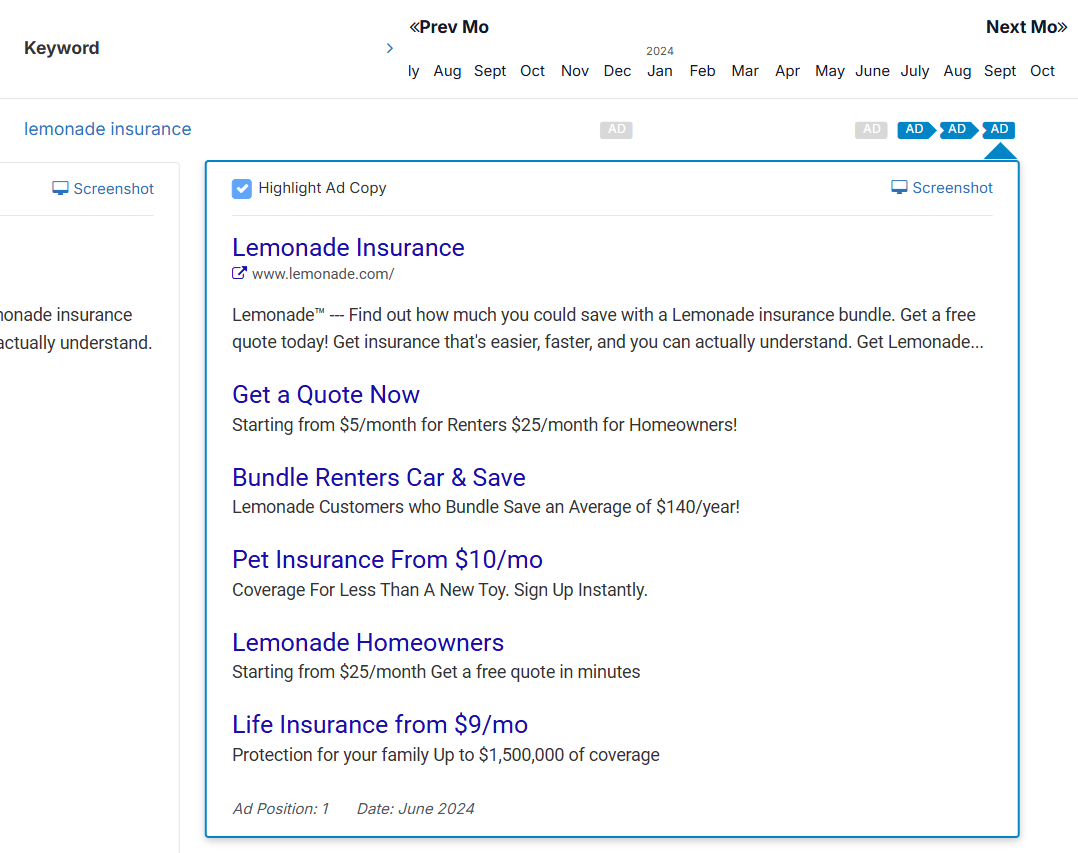This screenshot has height=853, width=1078.
Task: Click the Date: June 2024 text
Action: pyautogui.click(x=415, y=808)
